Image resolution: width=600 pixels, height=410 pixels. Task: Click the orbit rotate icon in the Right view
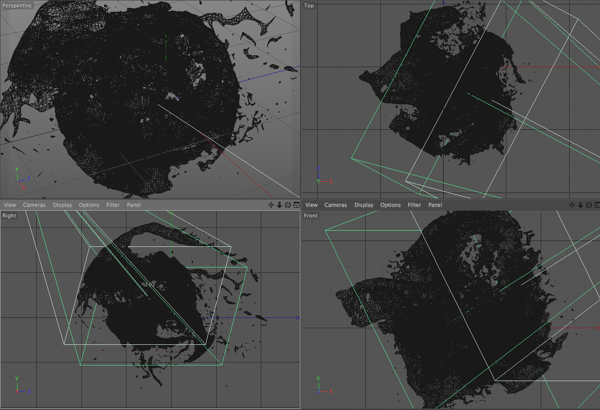click(x=288, y=205)
